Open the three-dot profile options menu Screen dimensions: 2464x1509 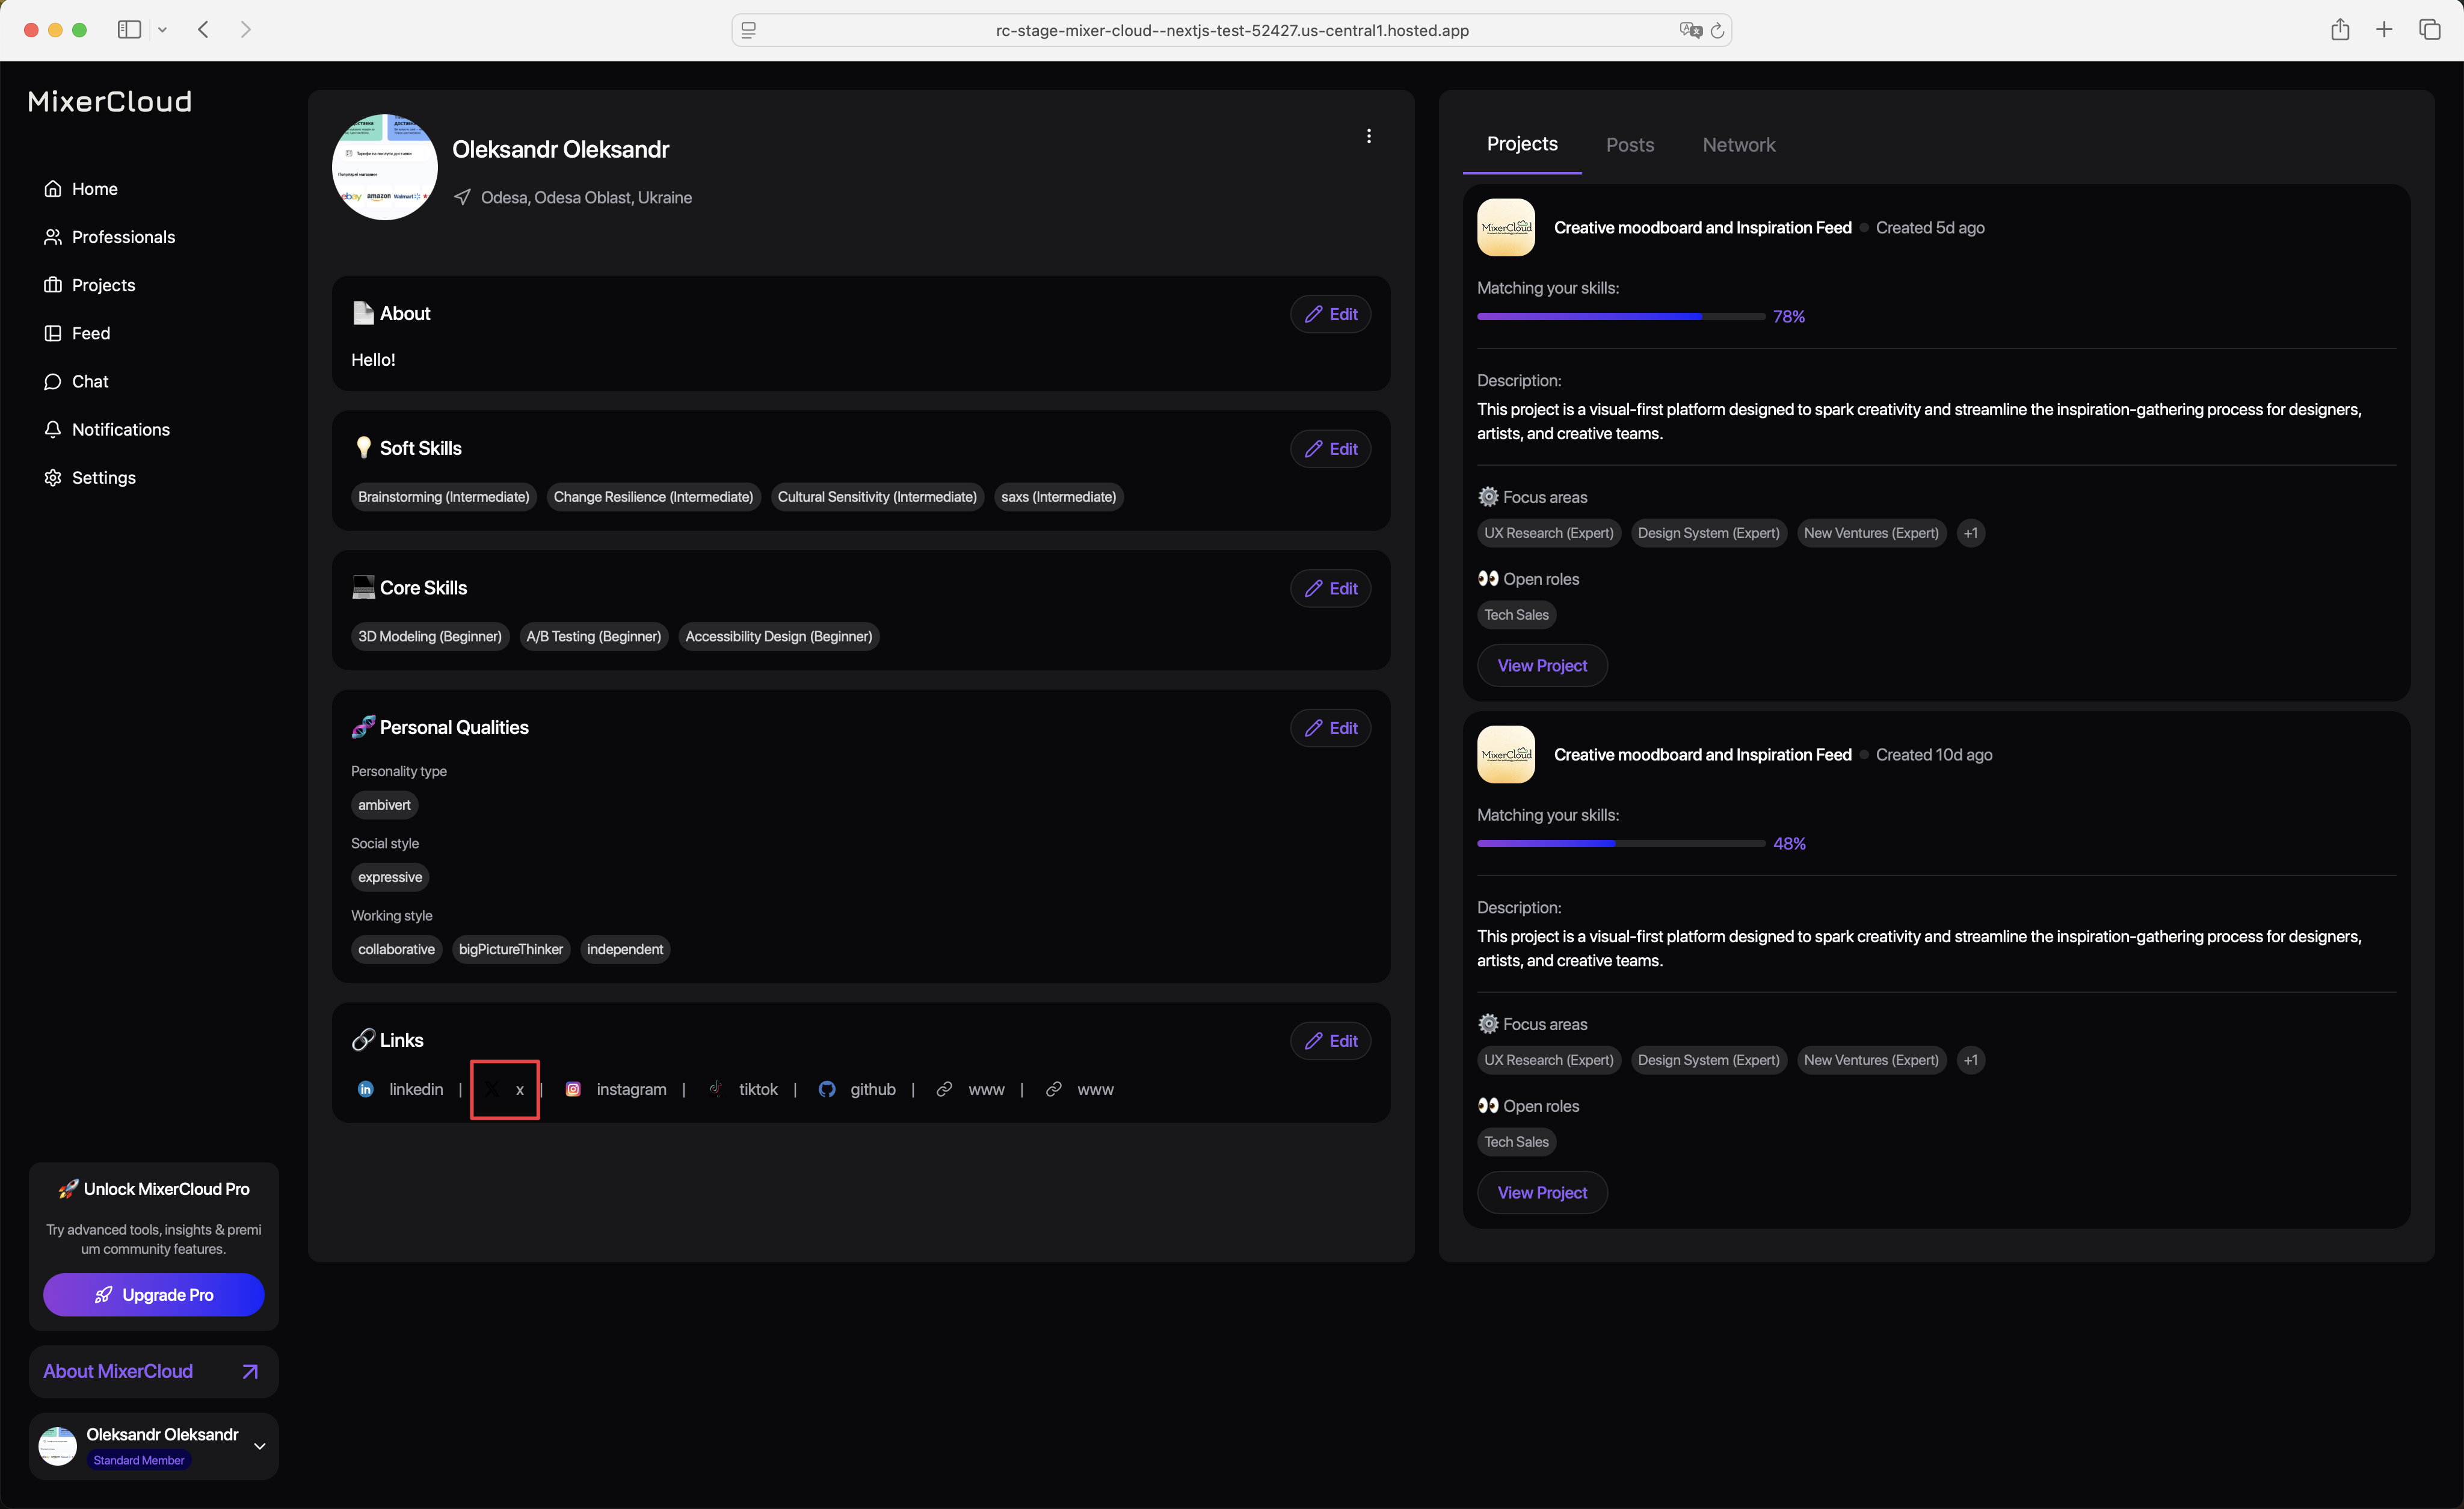[1368, 136]
